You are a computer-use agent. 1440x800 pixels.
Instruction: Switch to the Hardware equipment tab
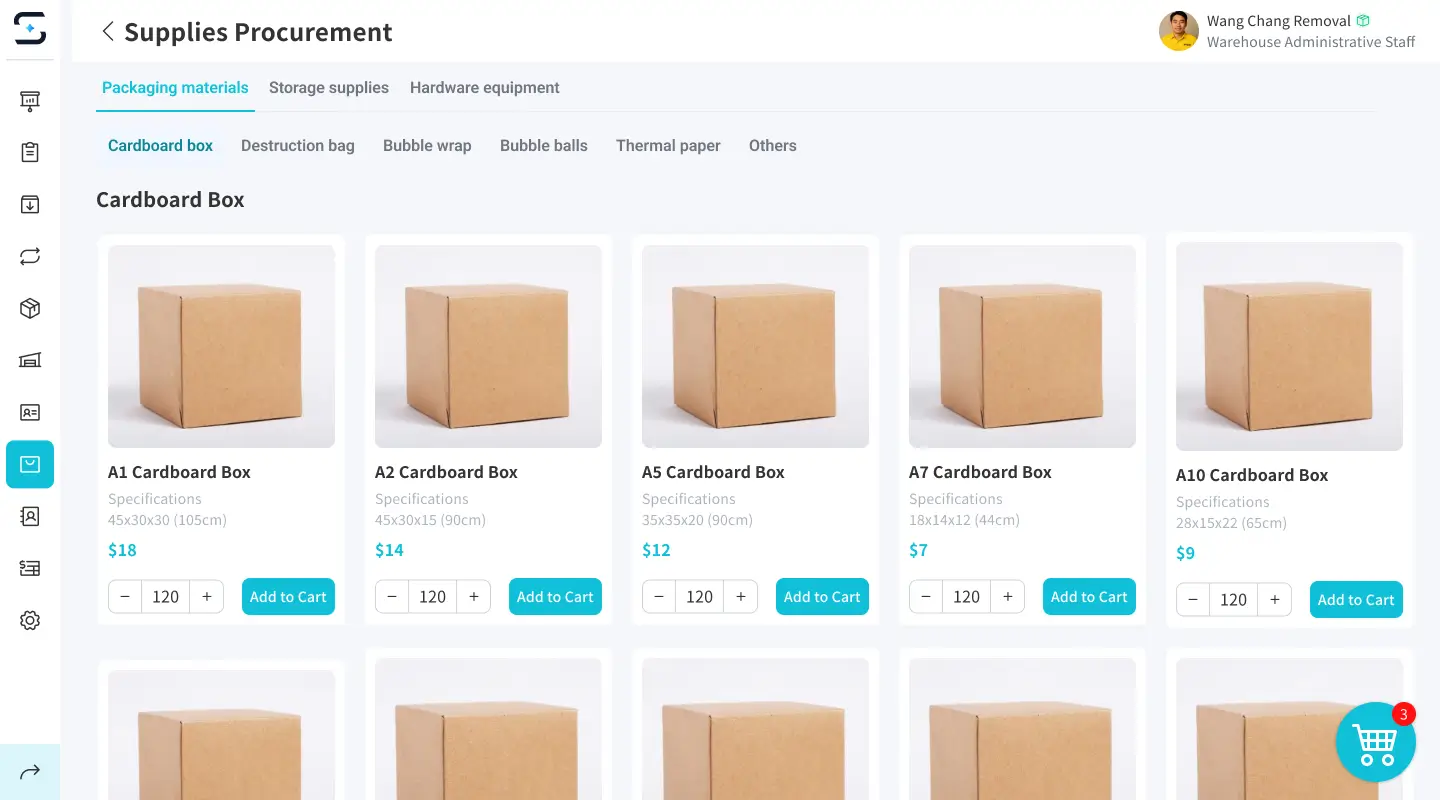pos(484,88)
